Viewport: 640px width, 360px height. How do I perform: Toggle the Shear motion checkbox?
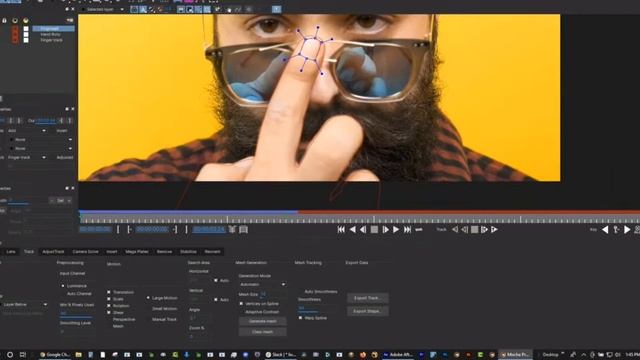tap(109, 312)
